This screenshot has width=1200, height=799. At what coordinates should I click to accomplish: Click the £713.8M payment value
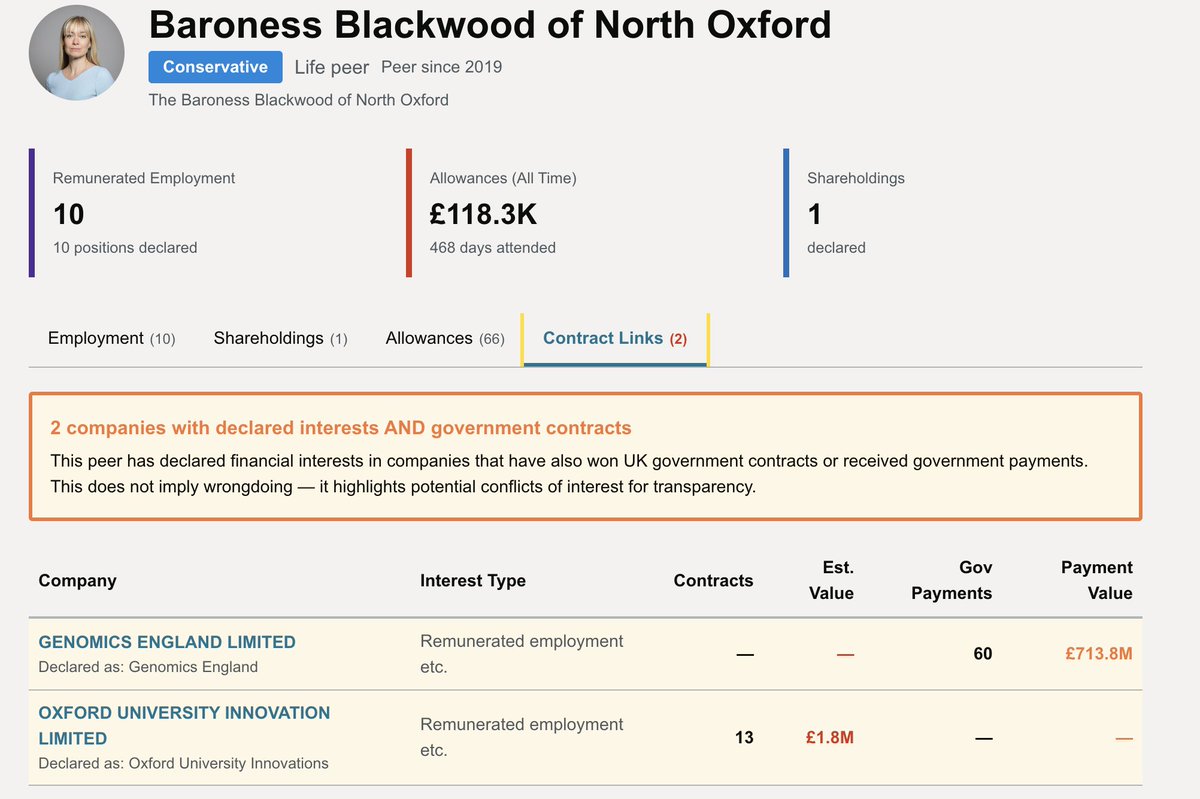pyautogui.click(x=1099, y=654)
